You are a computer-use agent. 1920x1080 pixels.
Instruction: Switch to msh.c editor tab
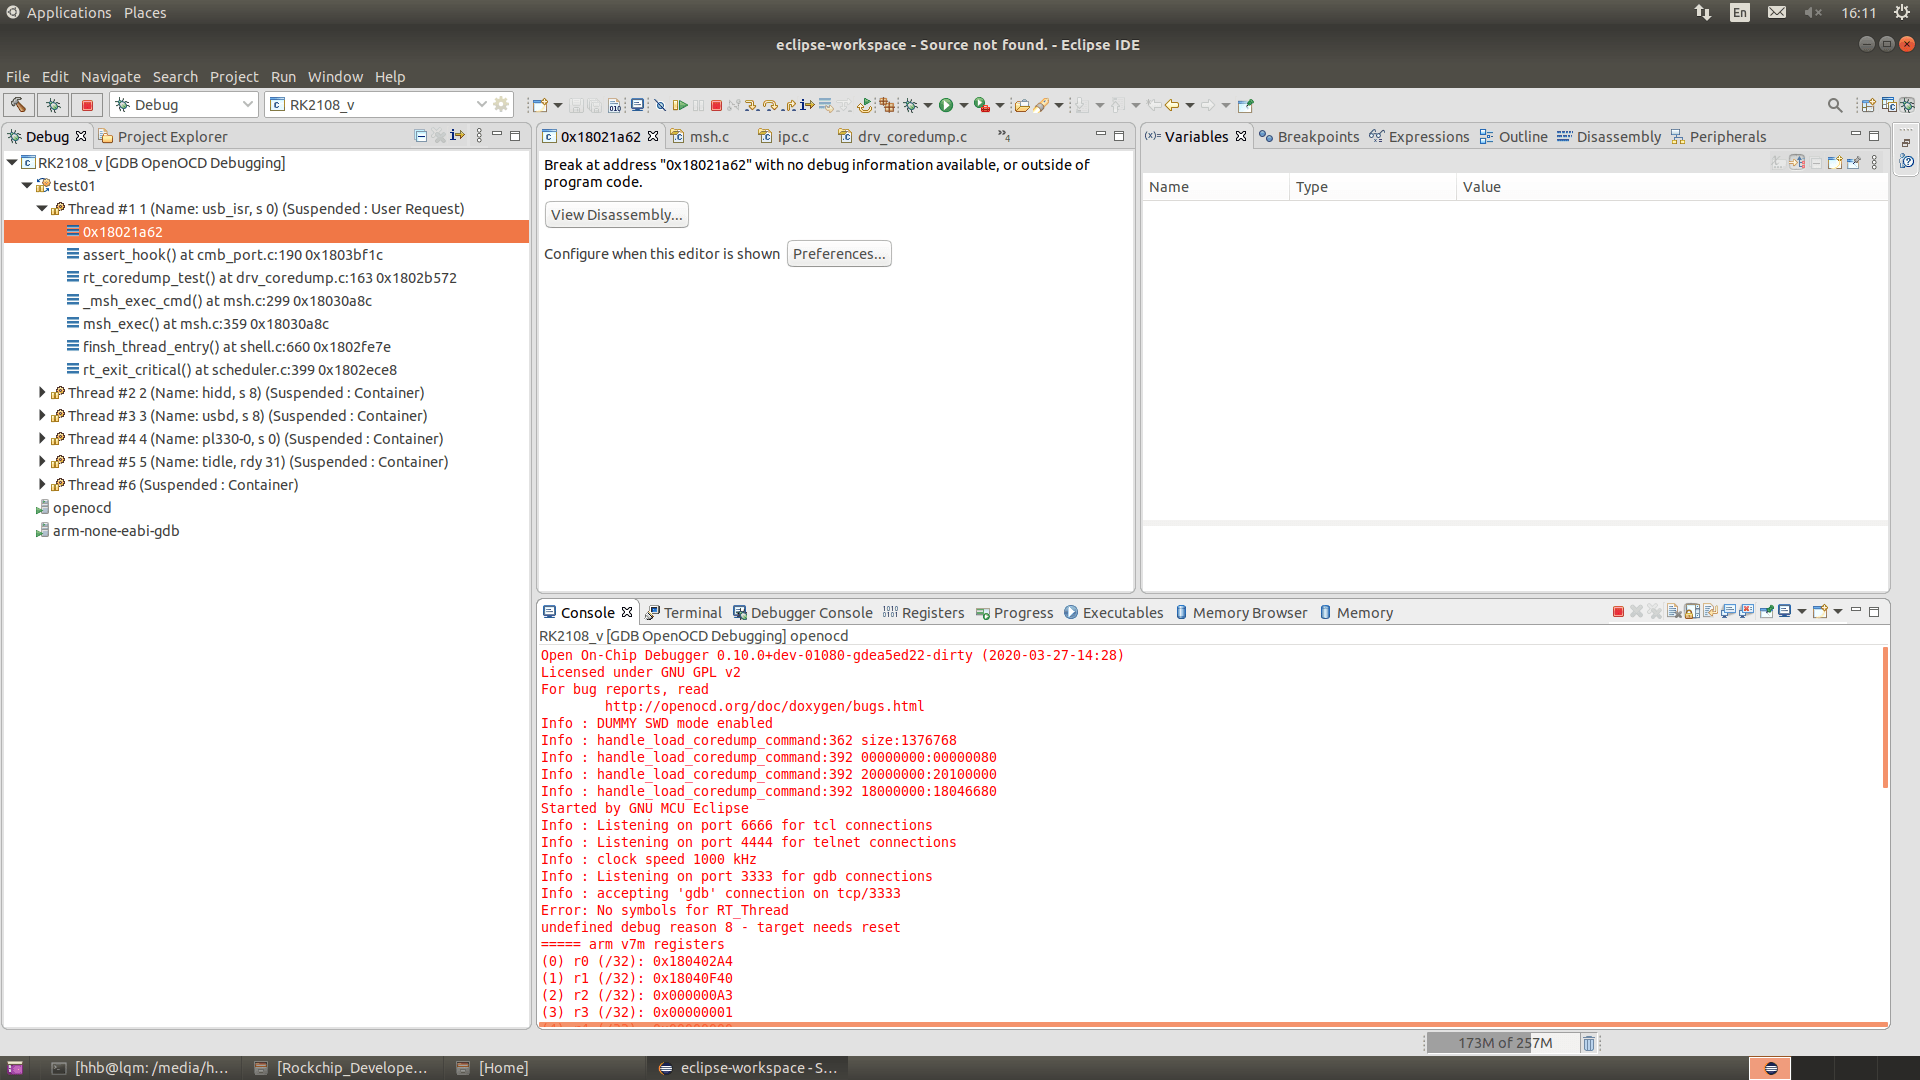[x=700, y=136]
